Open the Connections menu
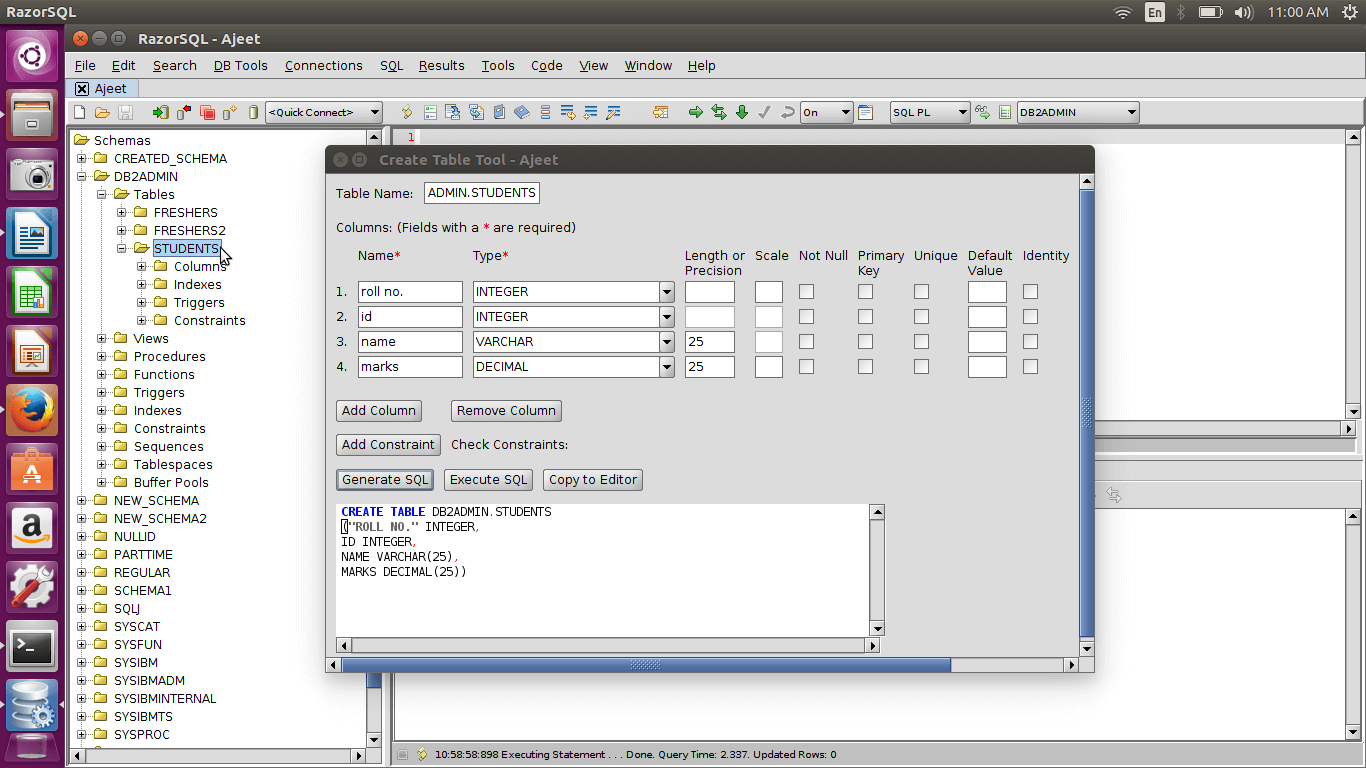Image resolution: width=1366 pixels, height=768 pixels. point(323,66)
